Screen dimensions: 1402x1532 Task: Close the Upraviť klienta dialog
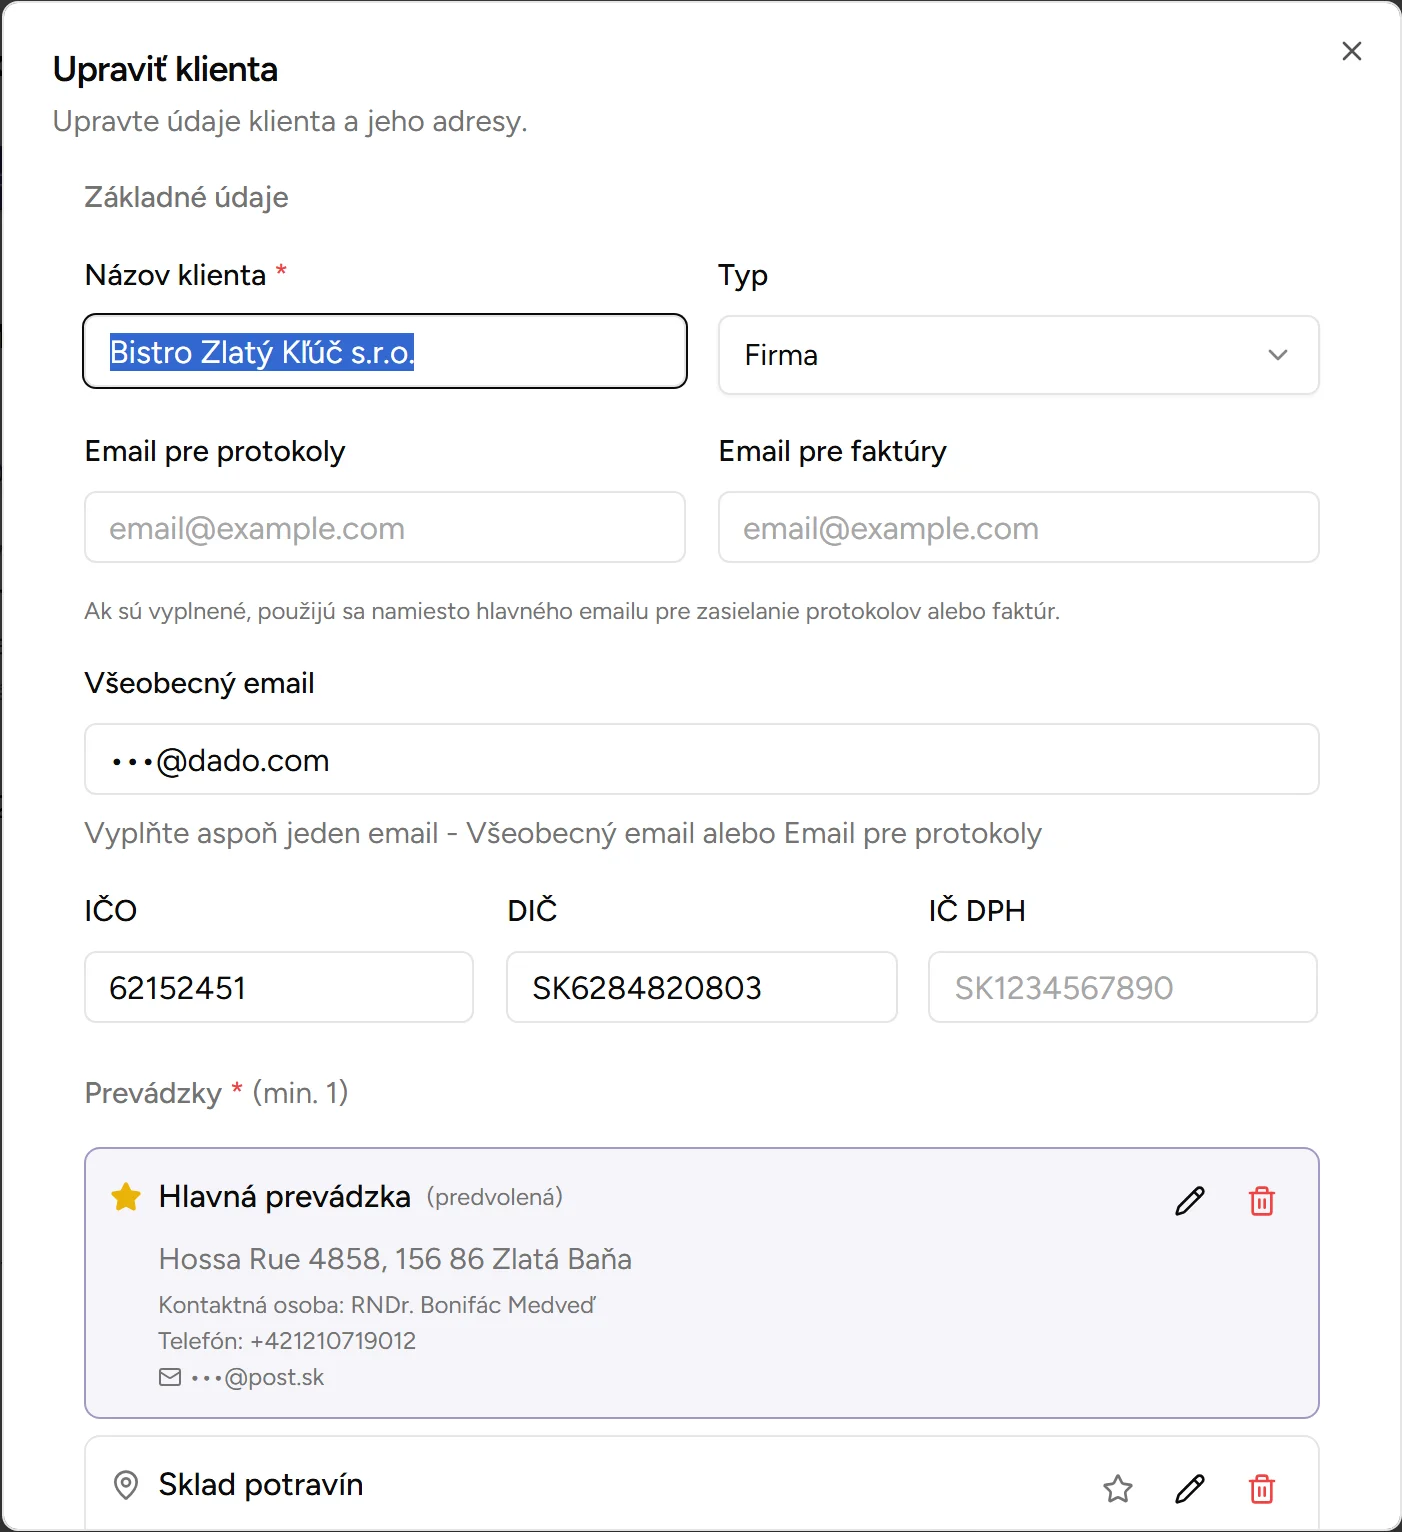click(1351, 51)
